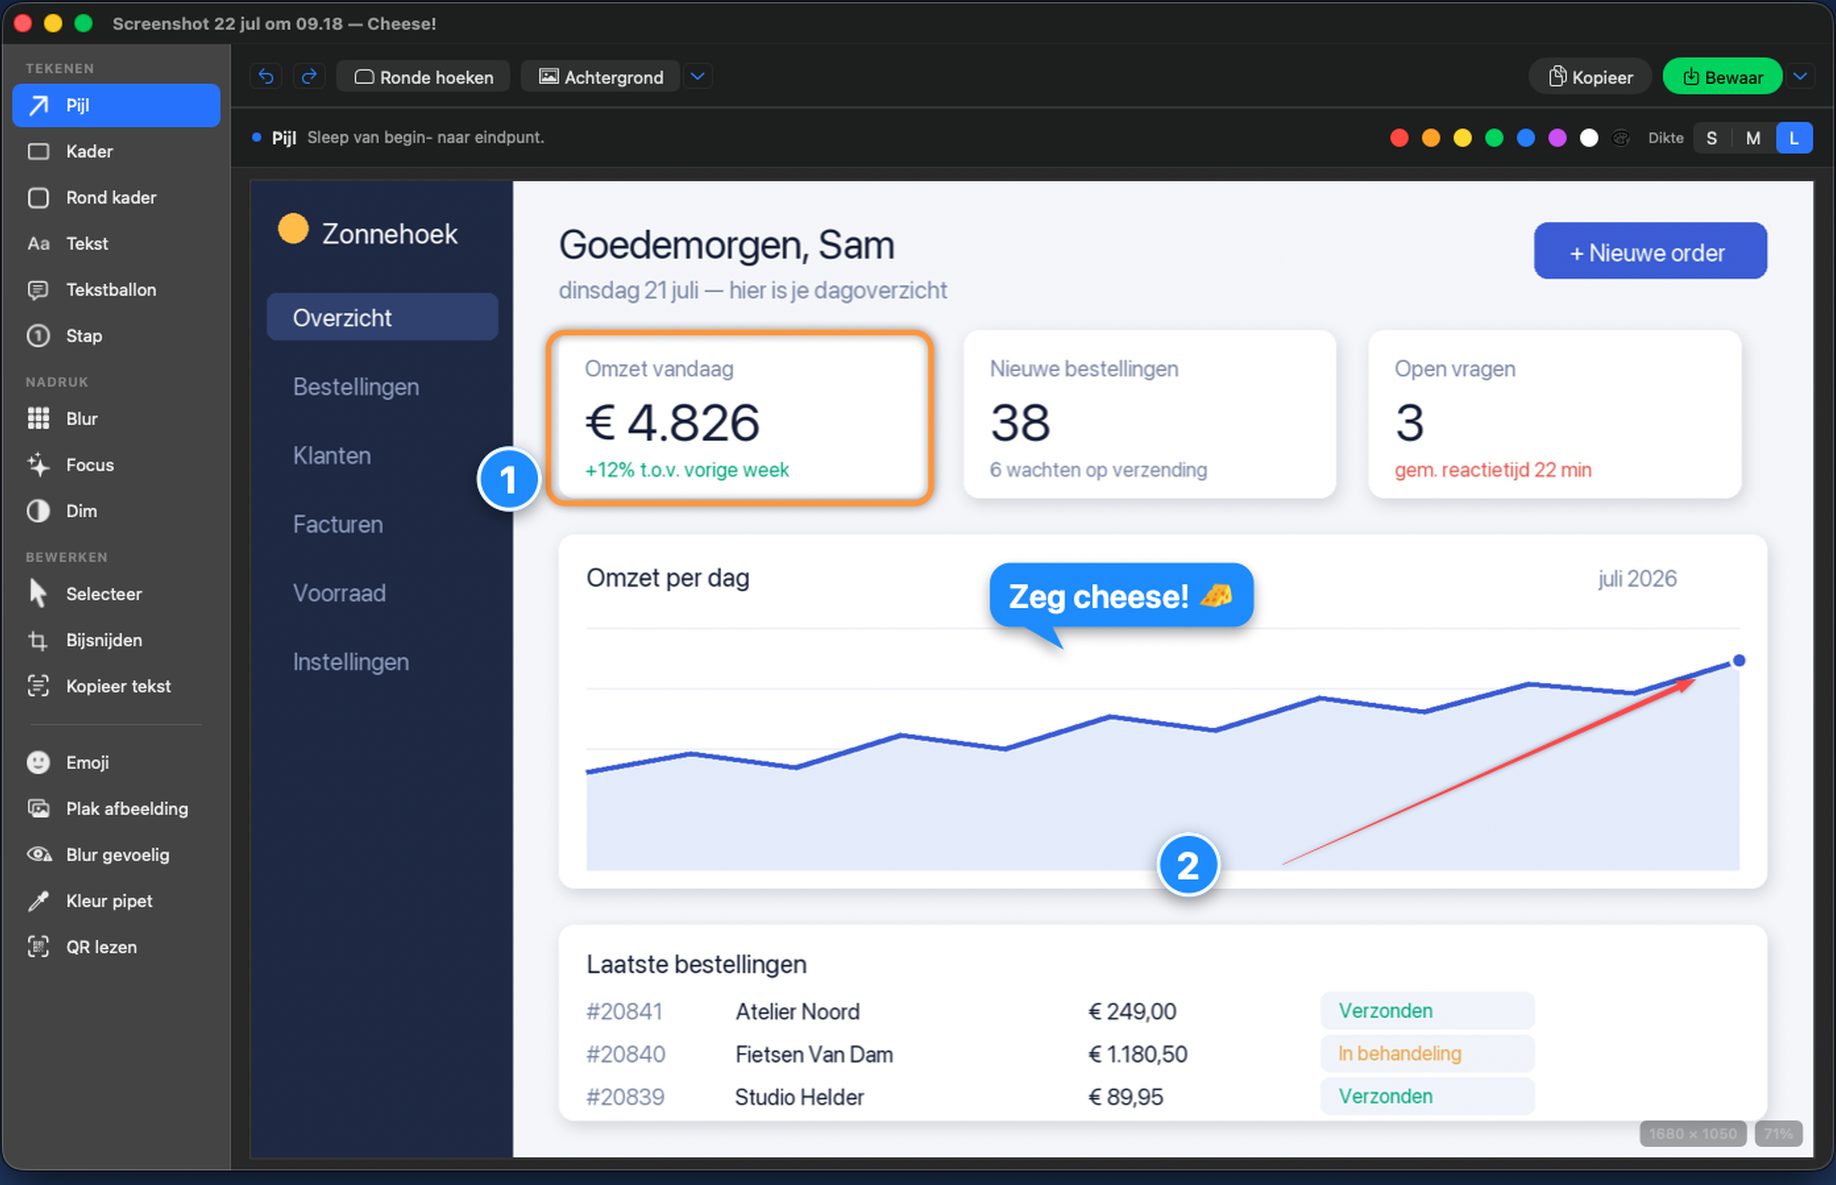Open the Bewaar save options dropdown
The image size is (1836, 1185).
1800,76
